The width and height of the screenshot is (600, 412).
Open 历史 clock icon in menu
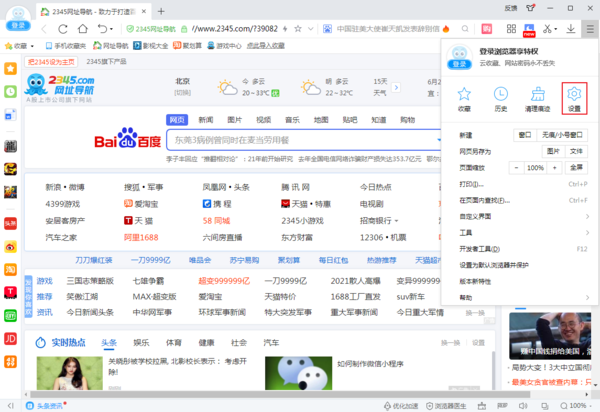501,98
